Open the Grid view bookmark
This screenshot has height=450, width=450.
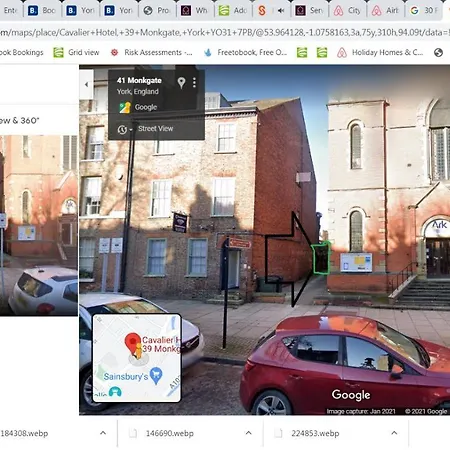[76, 52]
